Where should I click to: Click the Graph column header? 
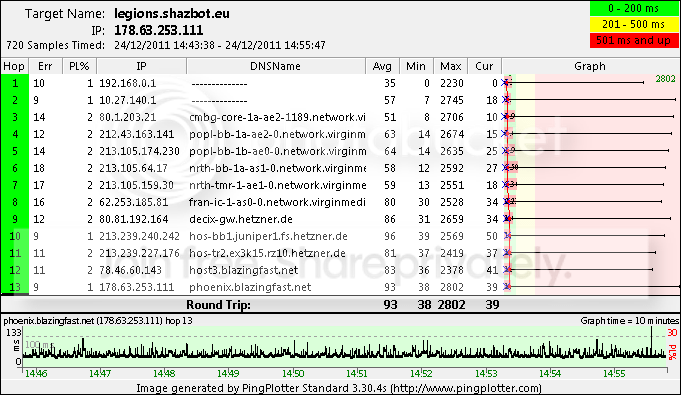(x=590, y=66)
